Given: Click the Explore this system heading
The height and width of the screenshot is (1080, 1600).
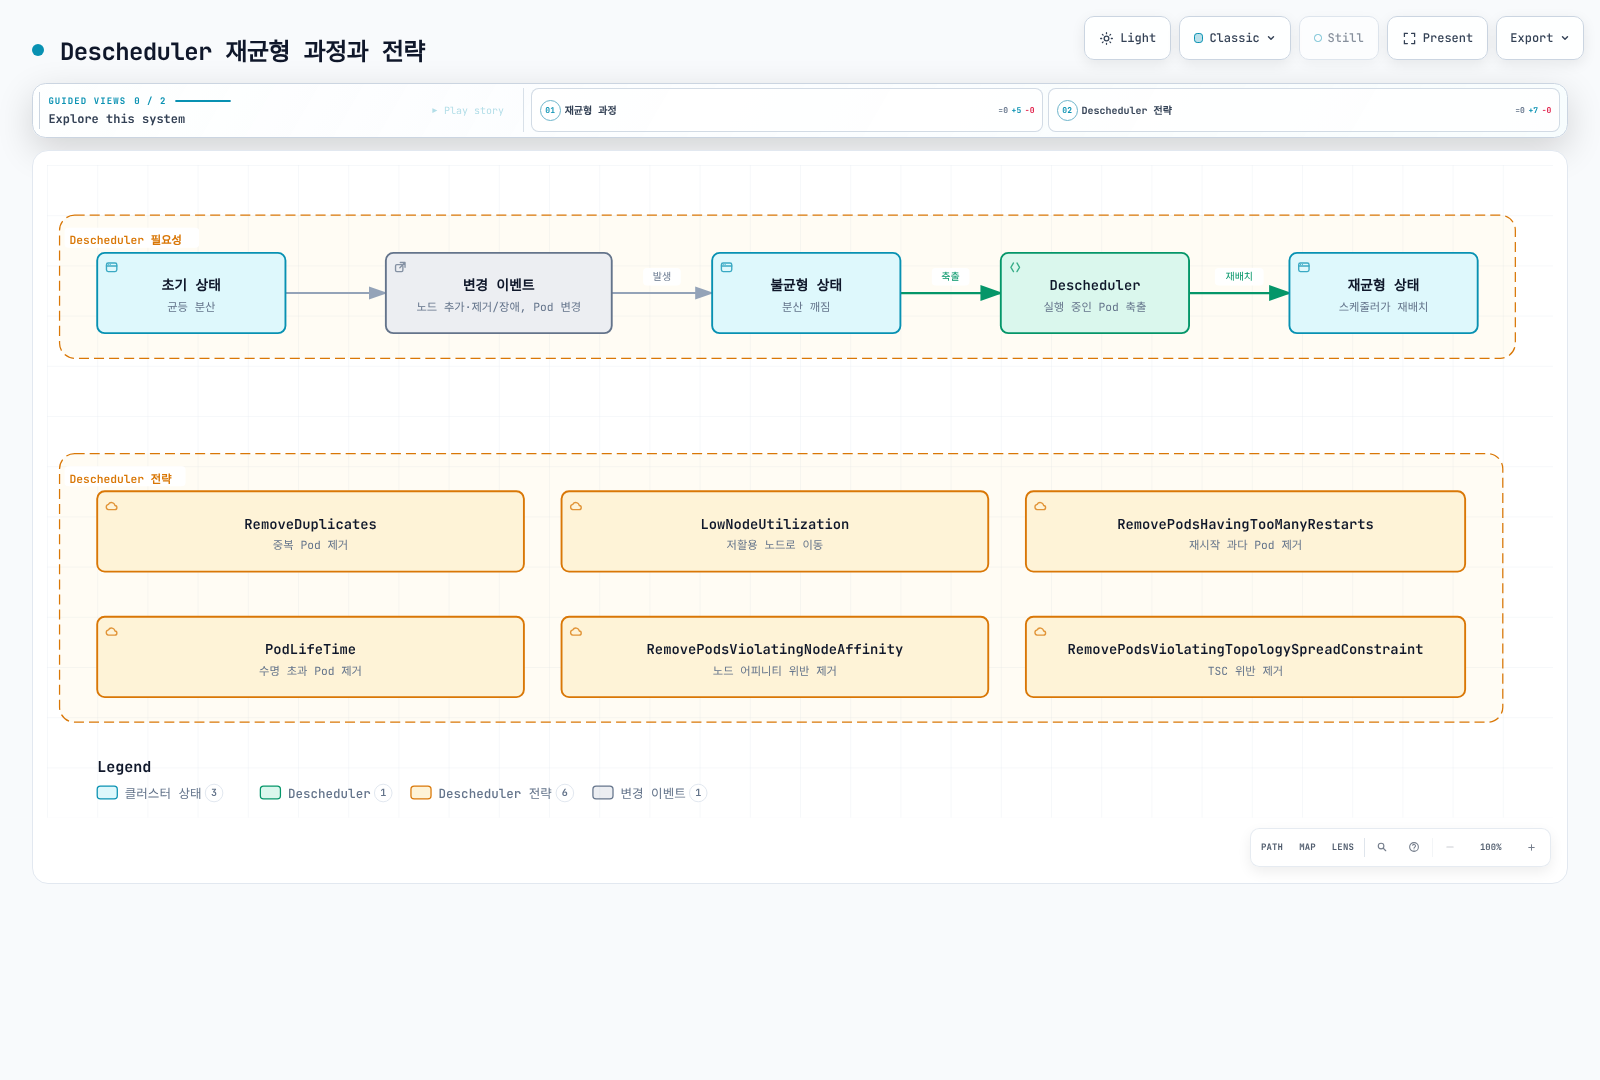Looking at the screenshot, I should [x=117, y=119].
